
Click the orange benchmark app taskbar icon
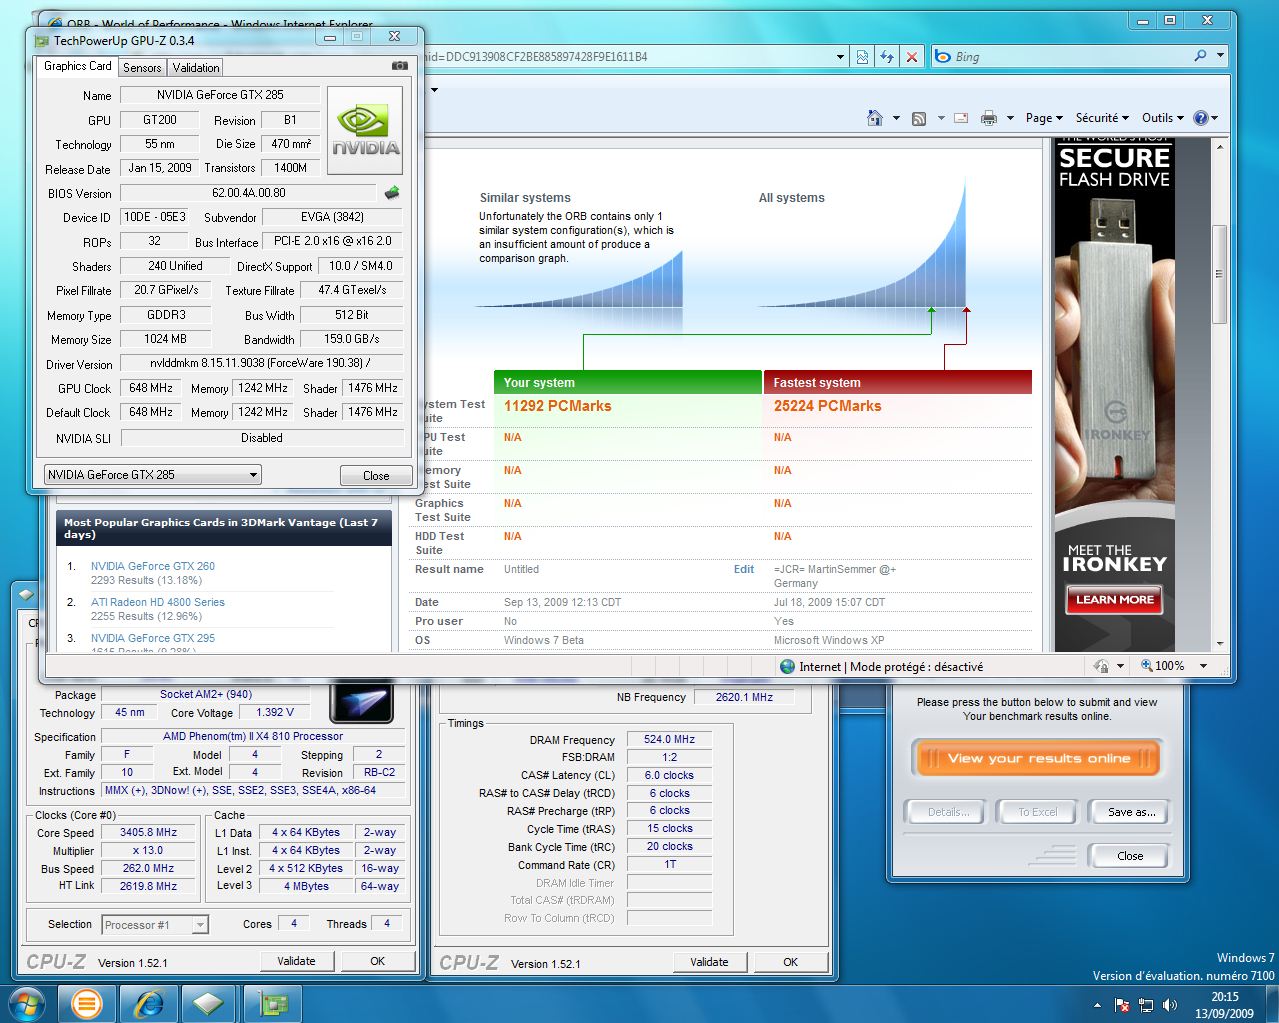[87, 1003]
